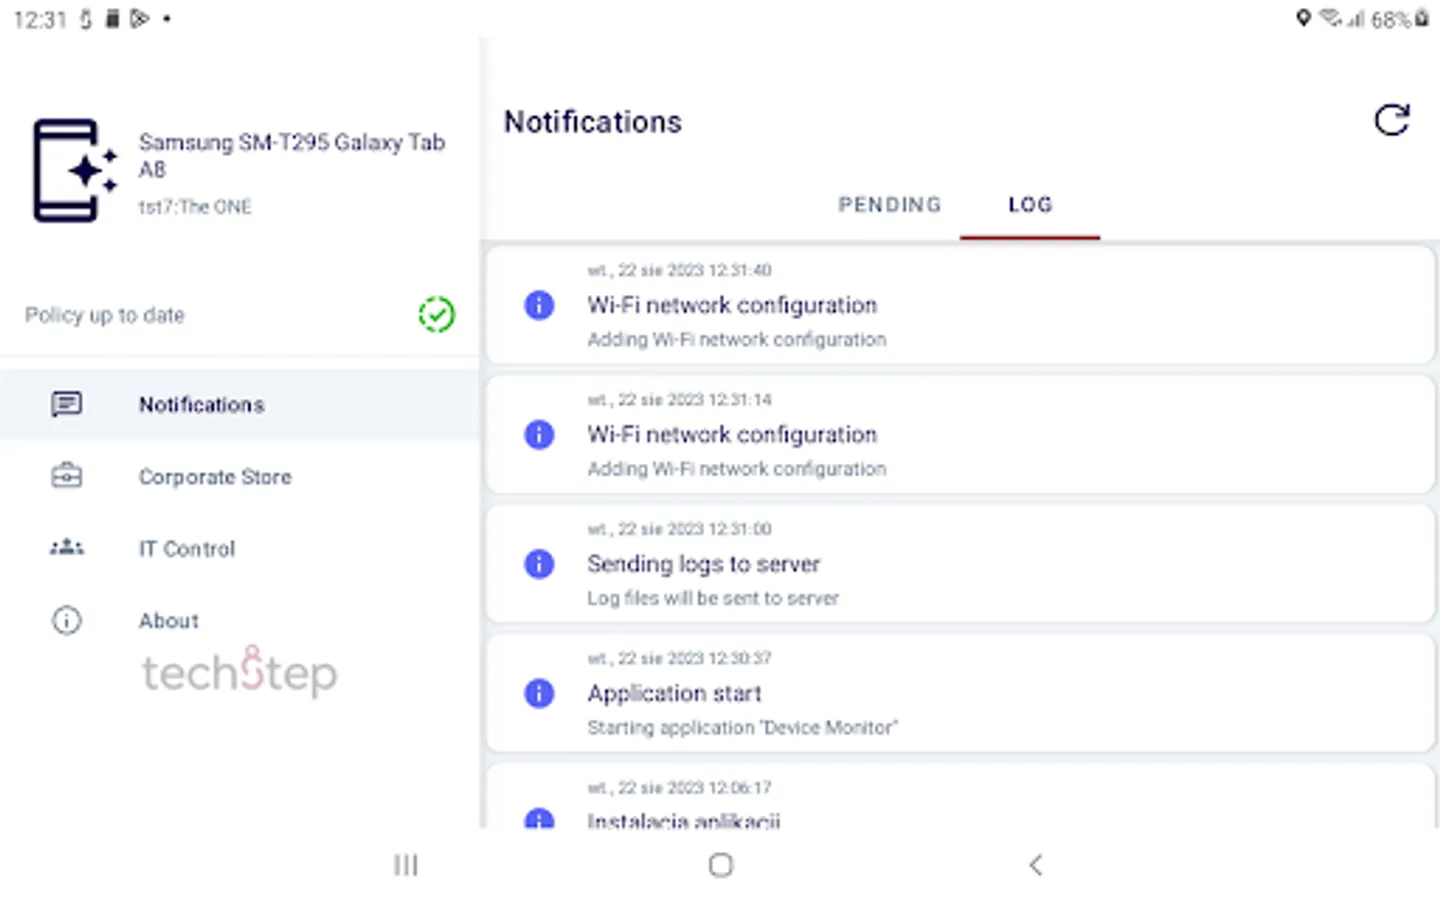Tap the IT Control people icon
1440x900 pixels.
67,548
